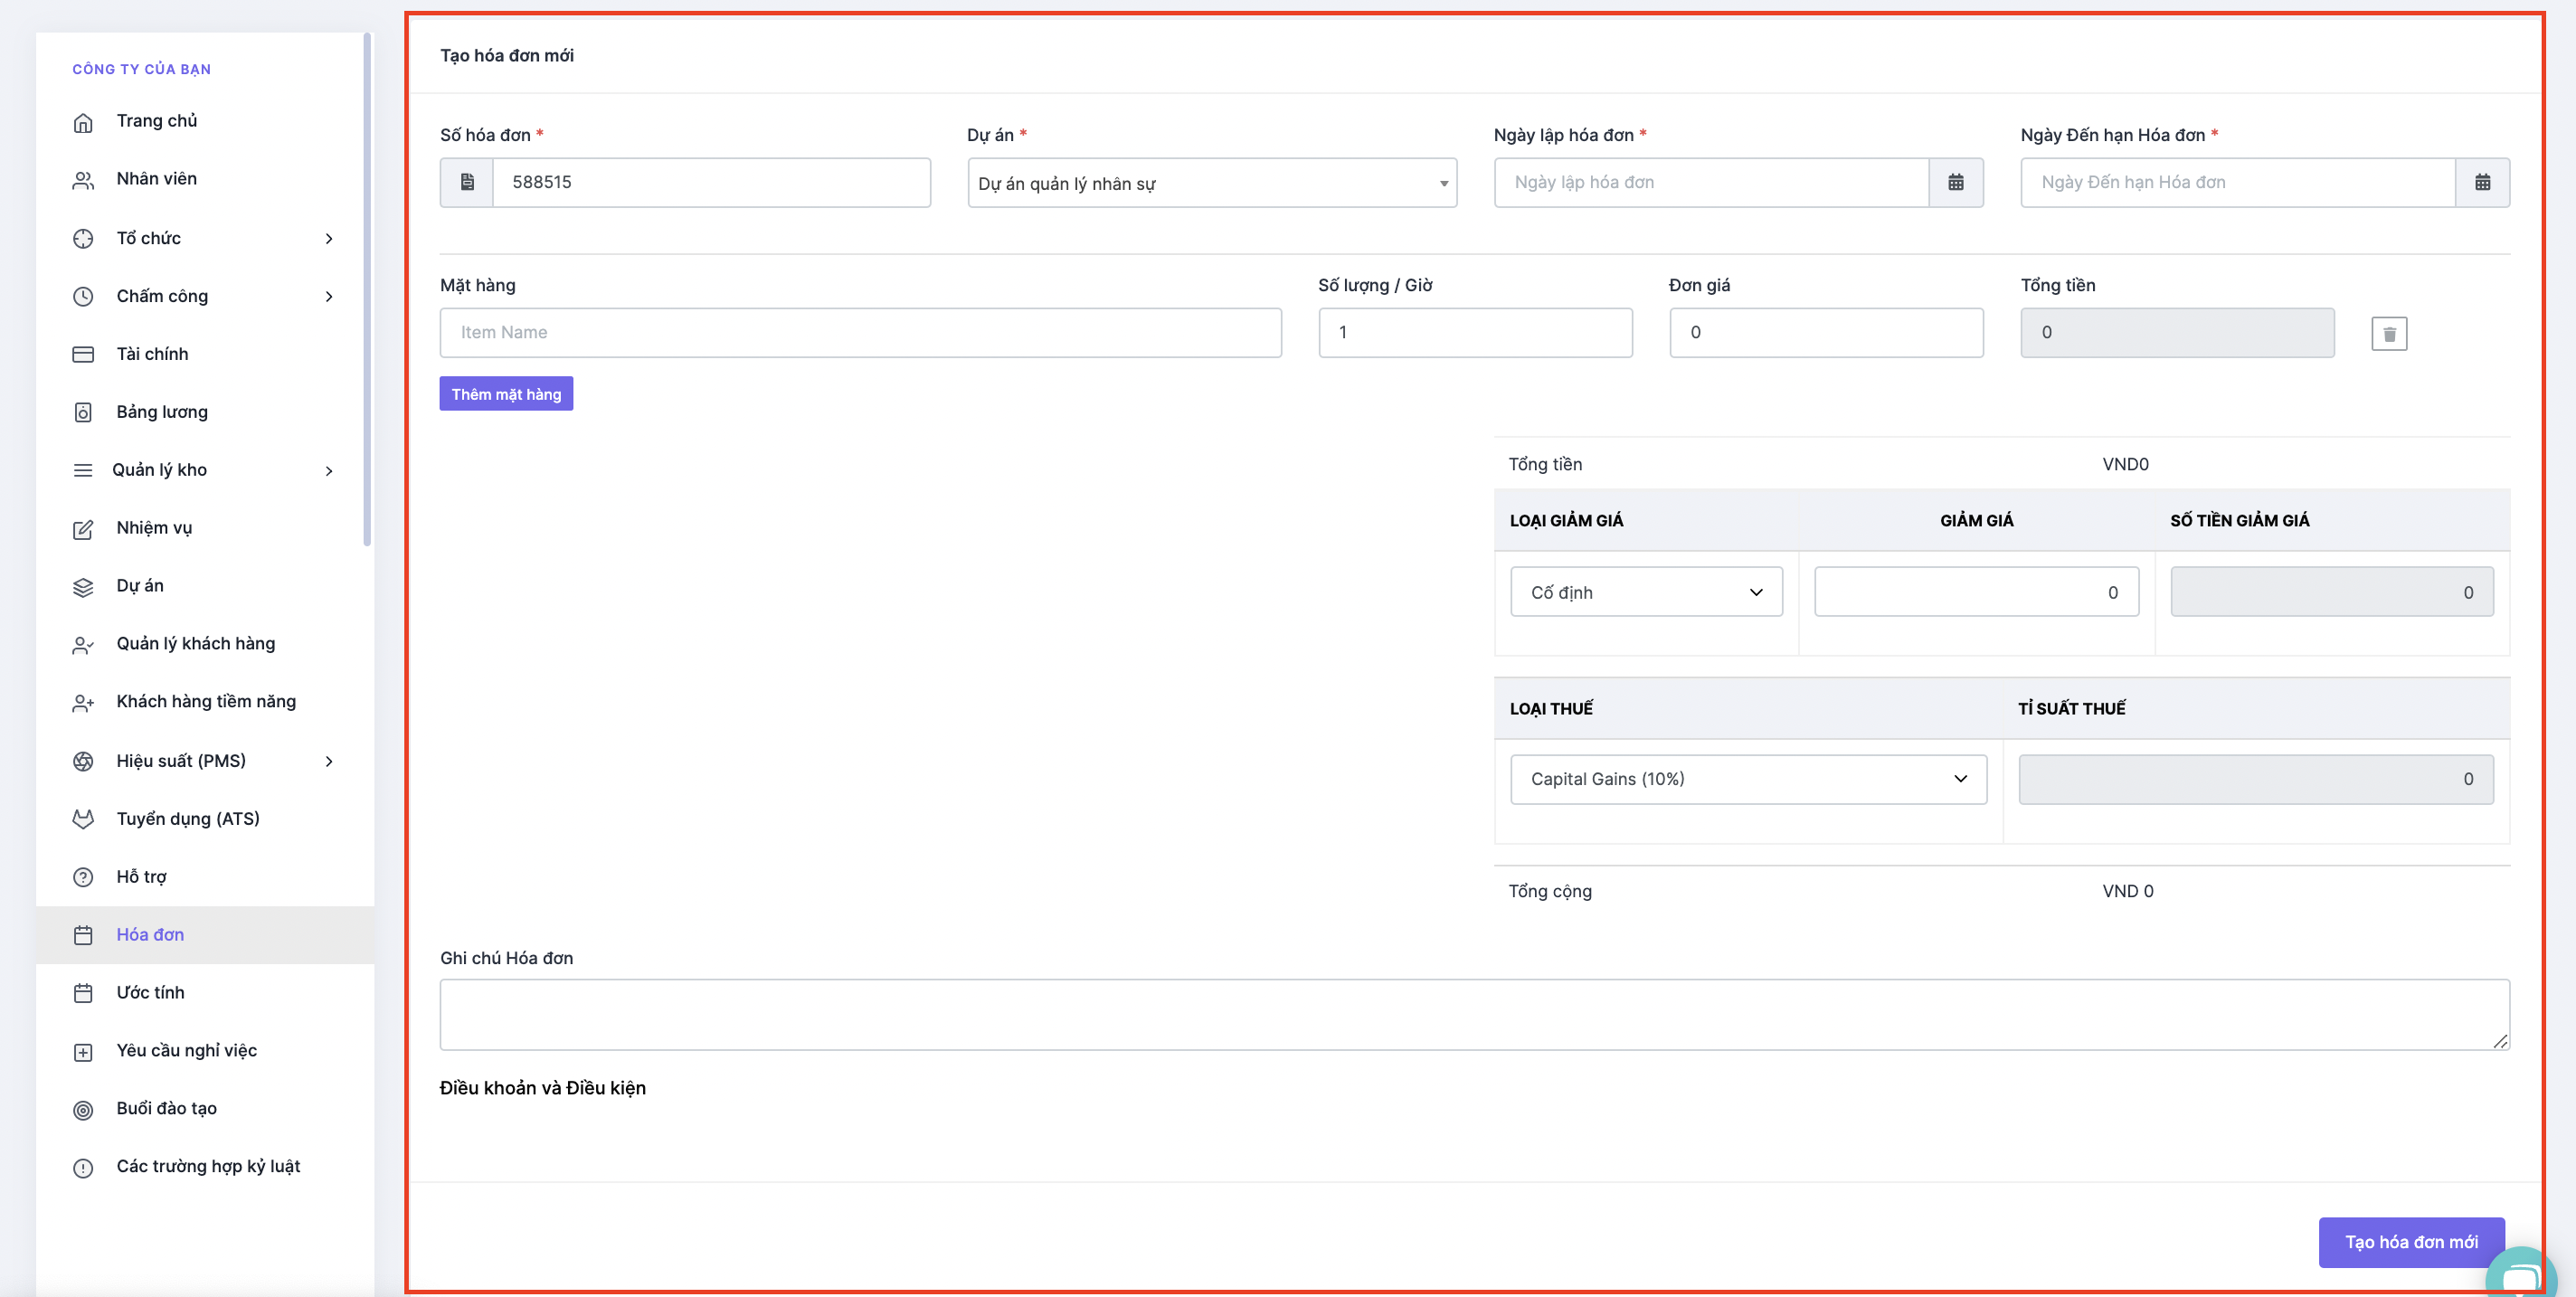Screen dimensions: 2576x1297
Task: Click the people icon beside Nhân viên
Action: (x=83, y=180)
